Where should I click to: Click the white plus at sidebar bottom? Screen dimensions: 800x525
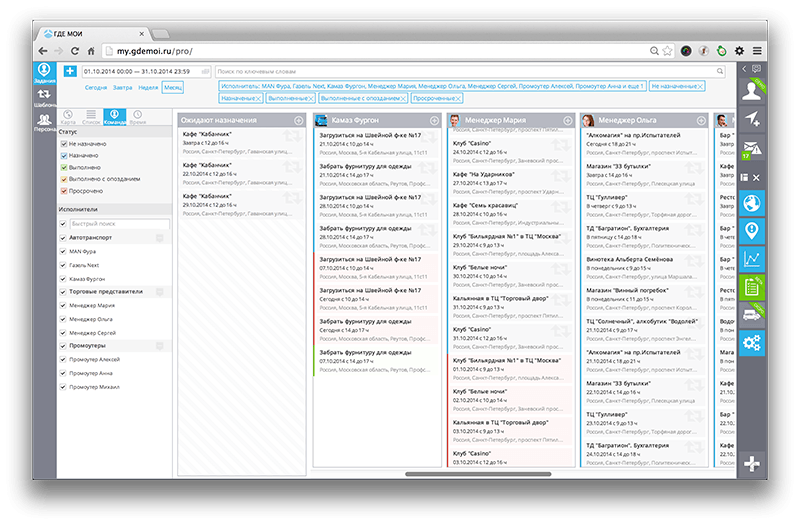click(752, 464)
